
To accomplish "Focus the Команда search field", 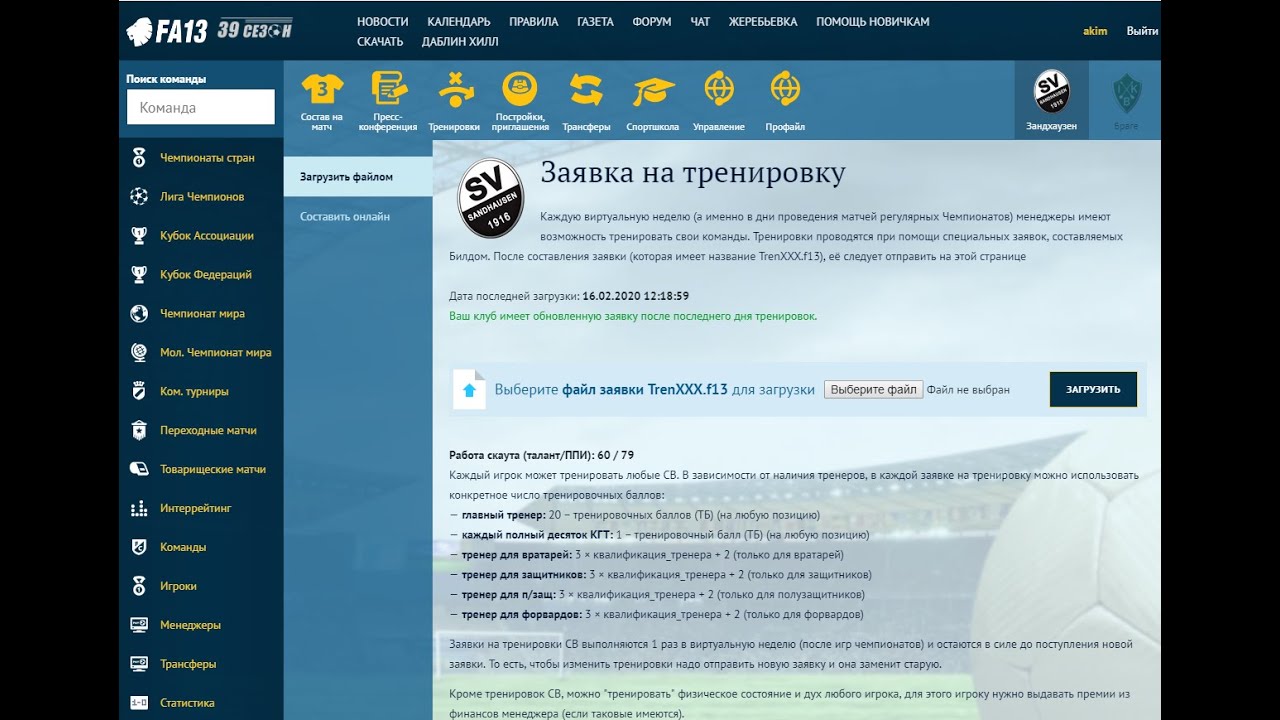I will (201, 107).
